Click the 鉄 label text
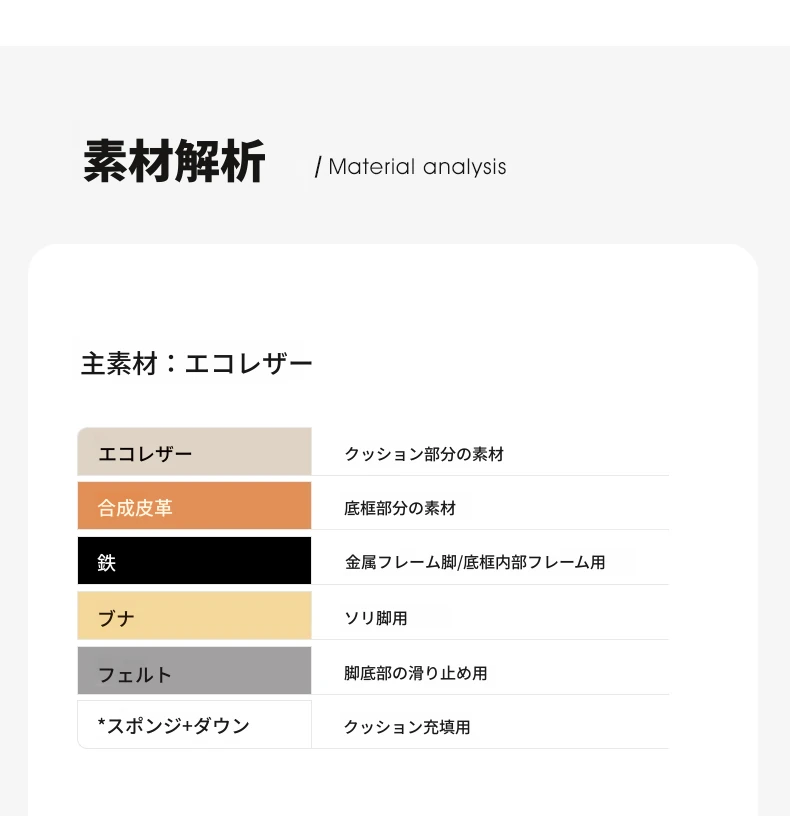The height and width of the screenshot is (816, 790). pos(107,563)
